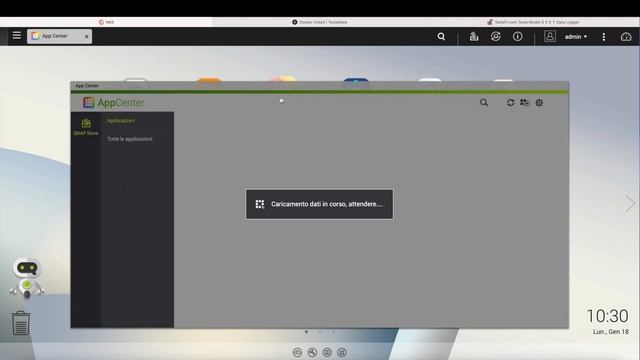Viewport: 640px width, 360px height.
Task: Switch to the Docker install TeslaMate tab
Action: tap(319, 22)
